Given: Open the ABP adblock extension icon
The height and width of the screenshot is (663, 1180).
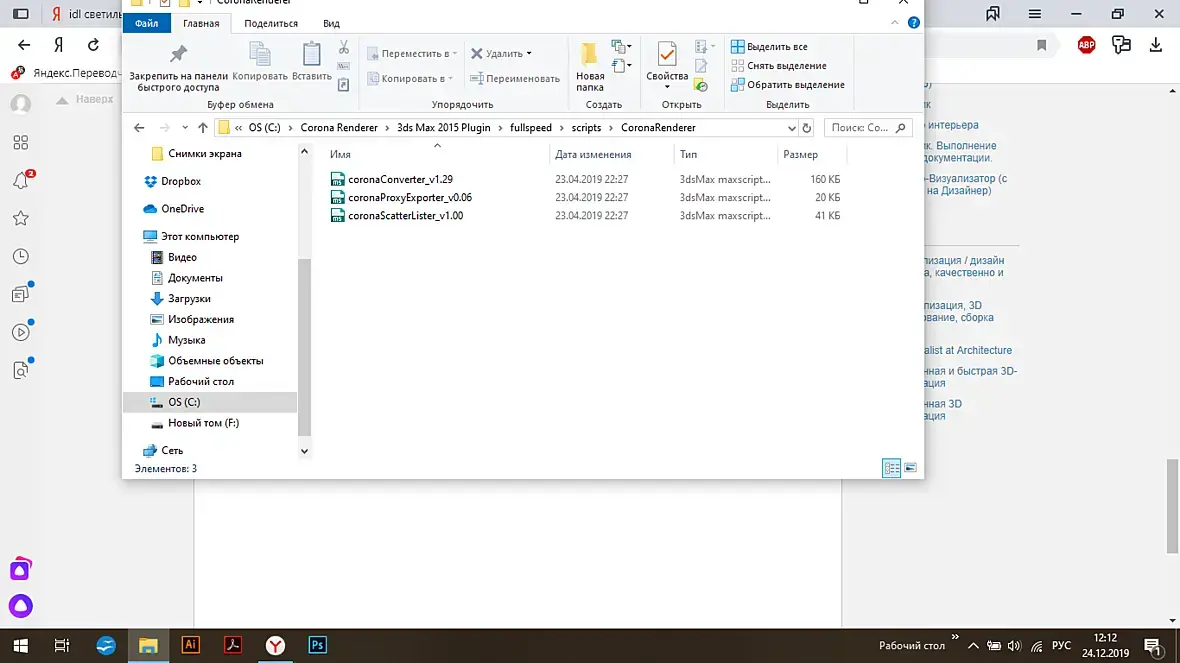Looking at the screenshot, I should tap(1087, 45).
